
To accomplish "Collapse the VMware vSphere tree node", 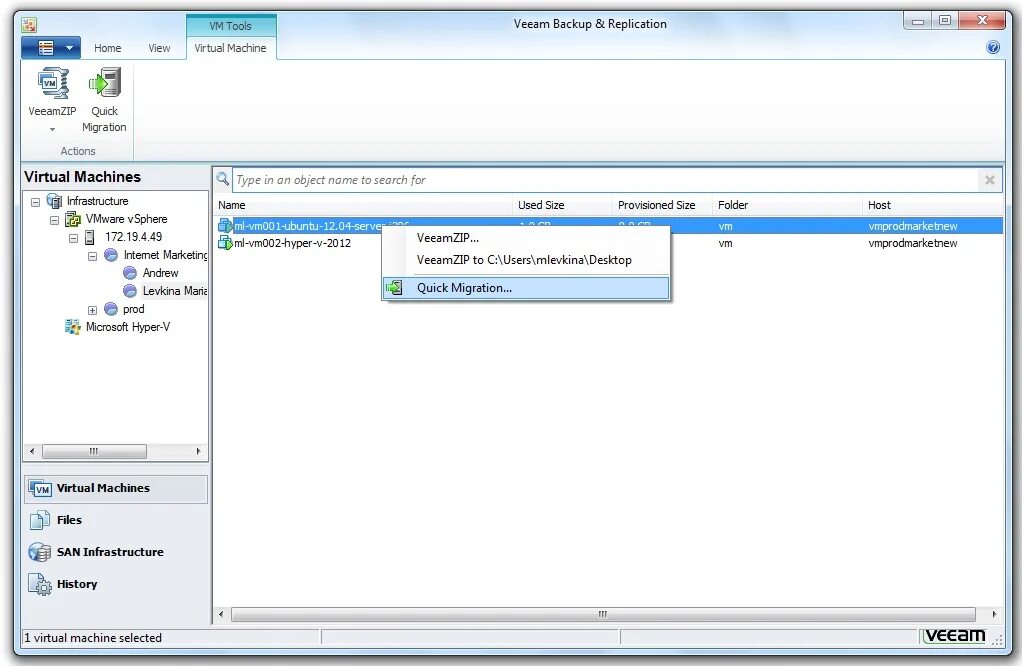I will [55, 220].
